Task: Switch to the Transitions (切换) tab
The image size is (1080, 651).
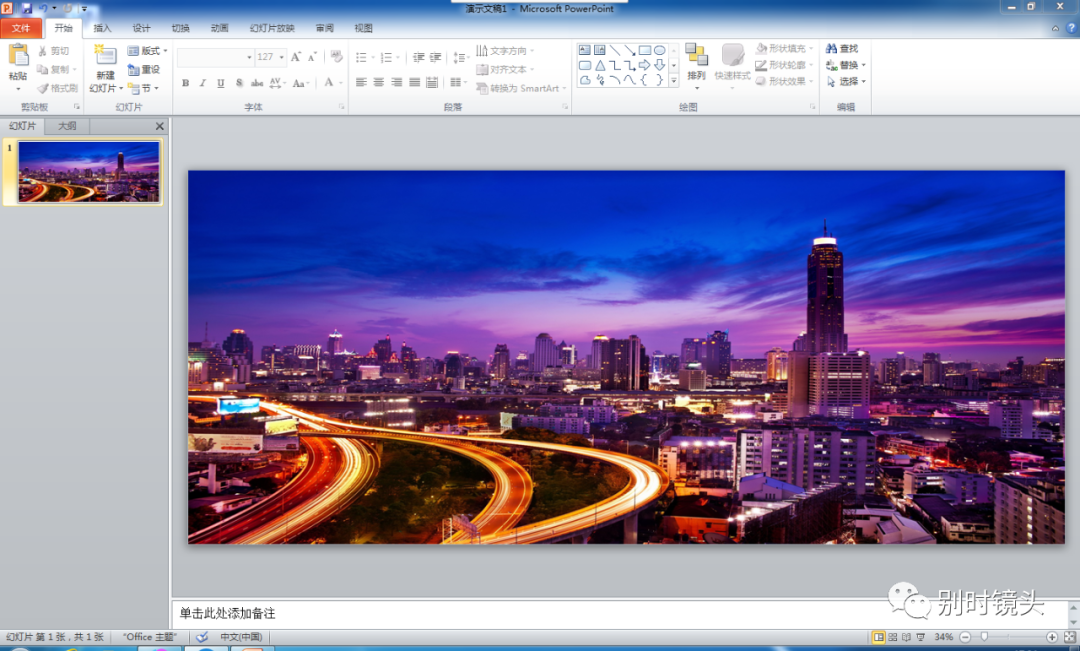Action: coord(180,28)
